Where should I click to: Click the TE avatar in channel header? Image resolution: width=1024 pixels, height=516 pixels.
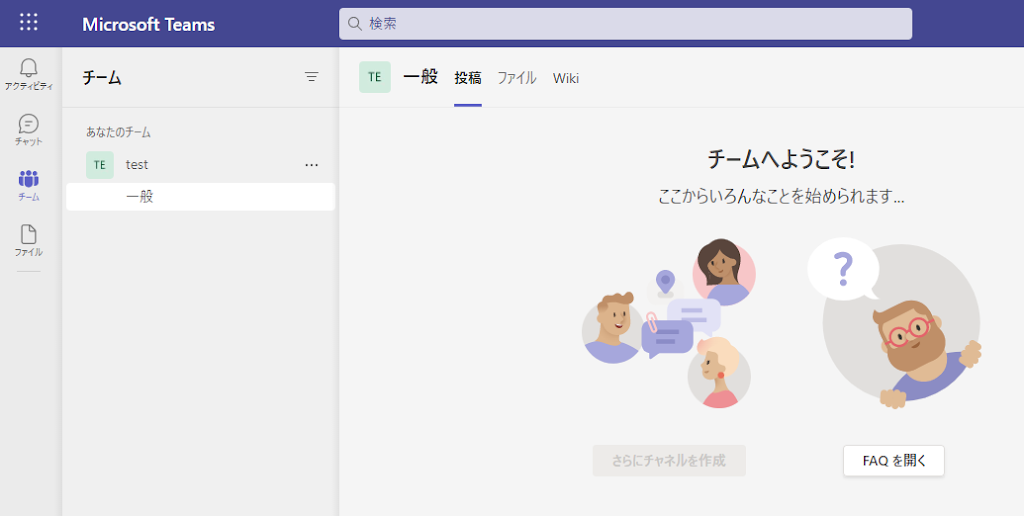click(x=375, y=77)
